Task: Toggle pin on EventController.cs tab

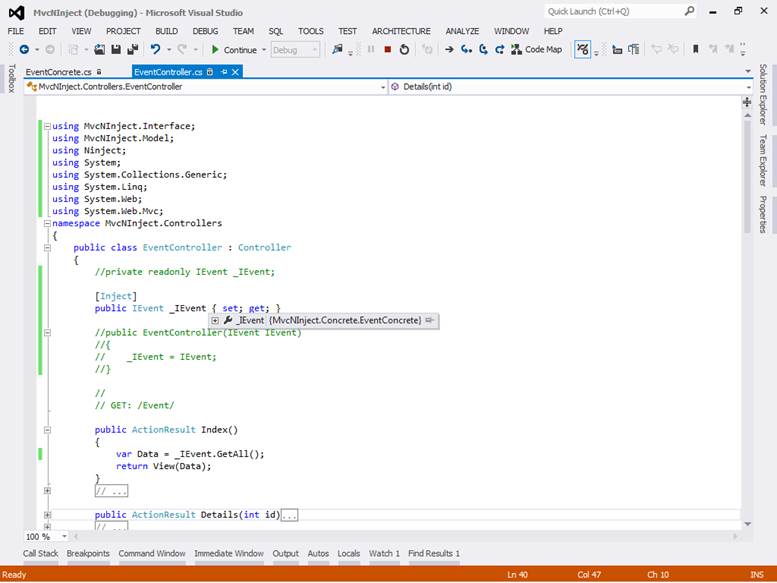Action: tap(224, 72)
